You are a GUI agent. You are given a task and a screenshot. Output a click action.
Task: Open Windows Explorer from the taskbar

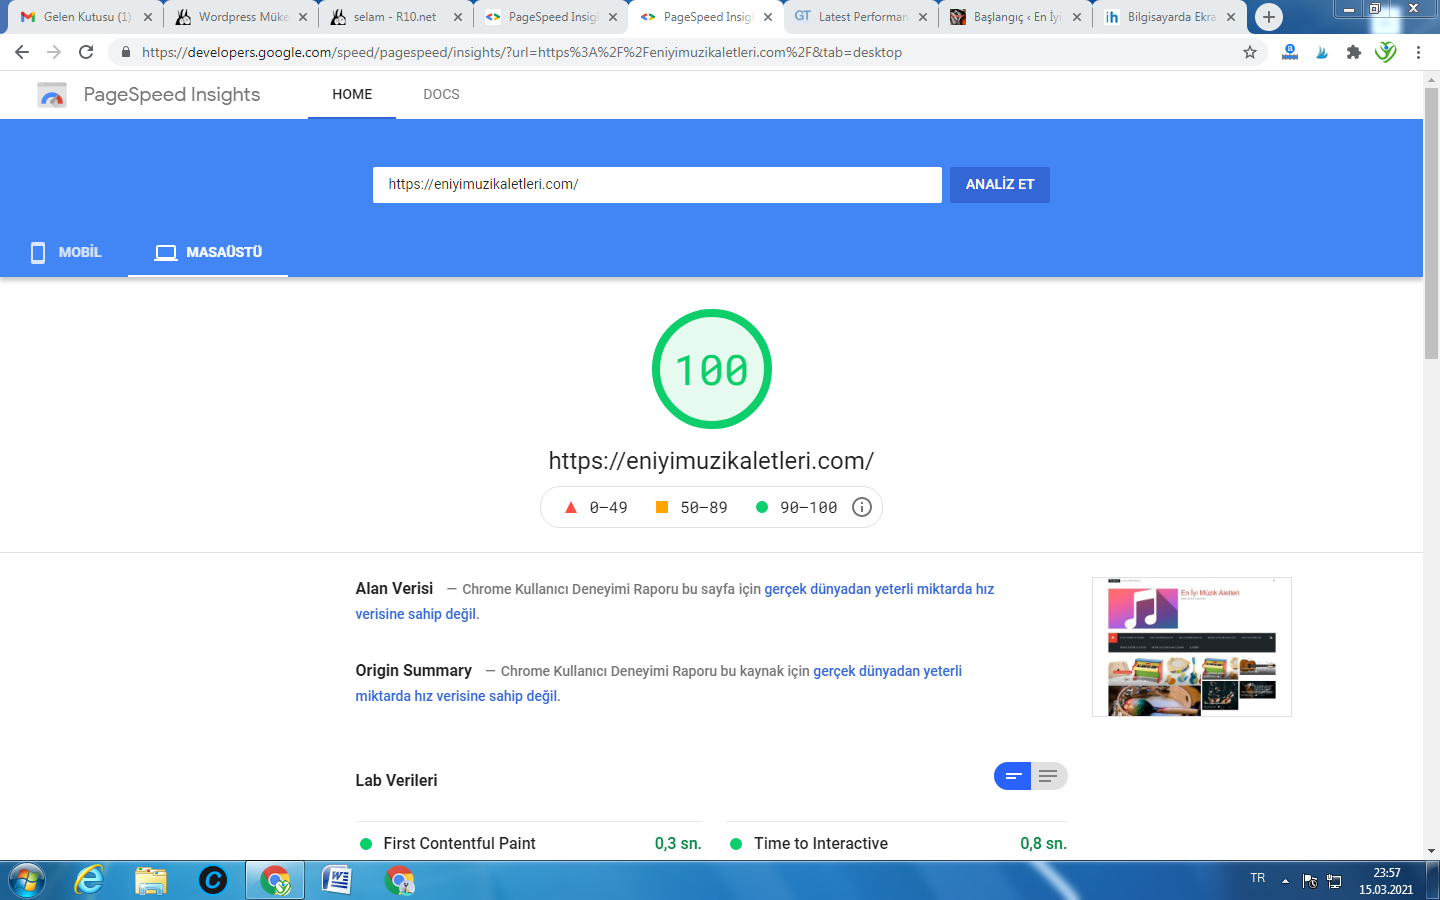click(x=151, y=880)
